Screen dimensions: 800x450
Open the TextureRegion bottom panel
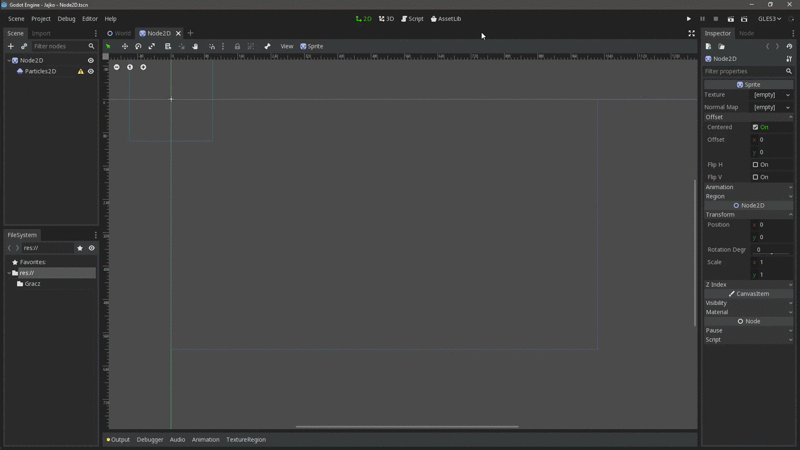246,440
